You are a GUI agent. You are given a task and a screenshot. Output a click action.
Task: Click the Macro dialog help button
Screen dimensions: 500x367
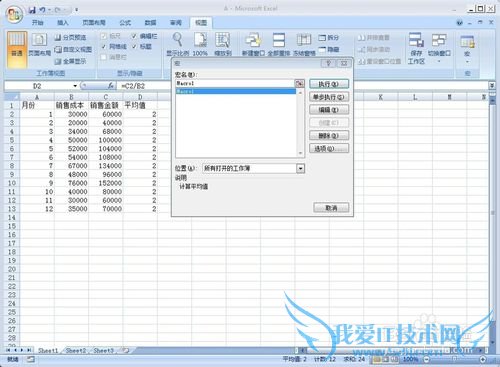(x=328, y=63)
